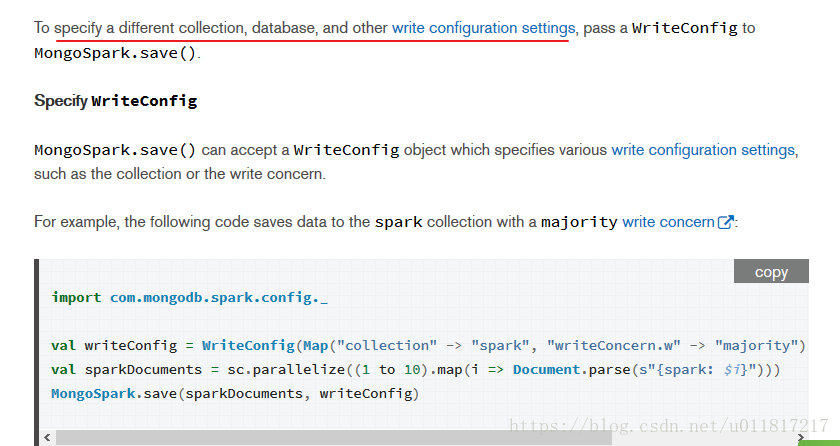Click 'WriteConfig' class name before '(Map'

[x=248, y=346]
